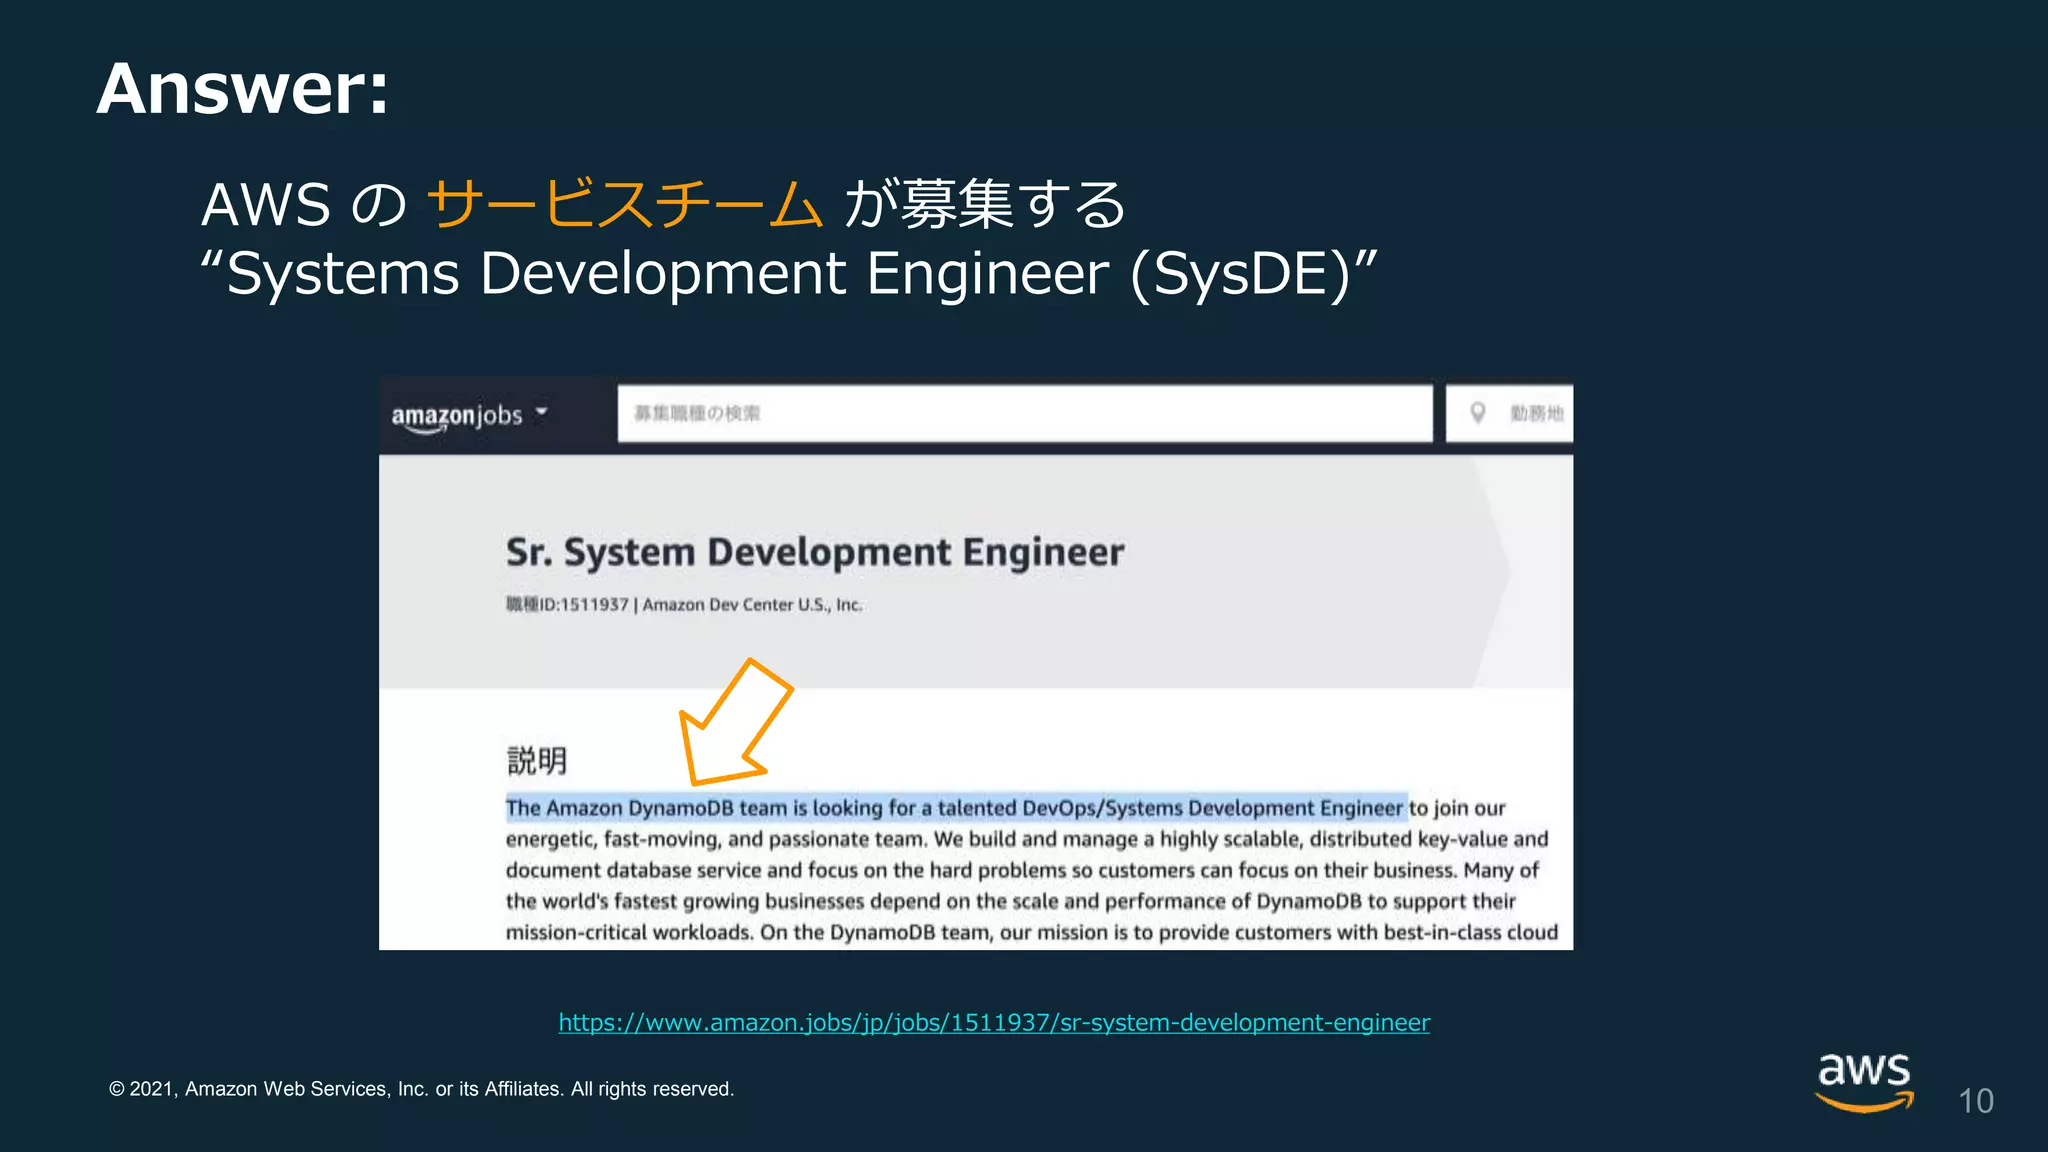The image size is (2048, 1152).
Task: Click the 2021 copyright notice
Action: tap(421, 1088)
